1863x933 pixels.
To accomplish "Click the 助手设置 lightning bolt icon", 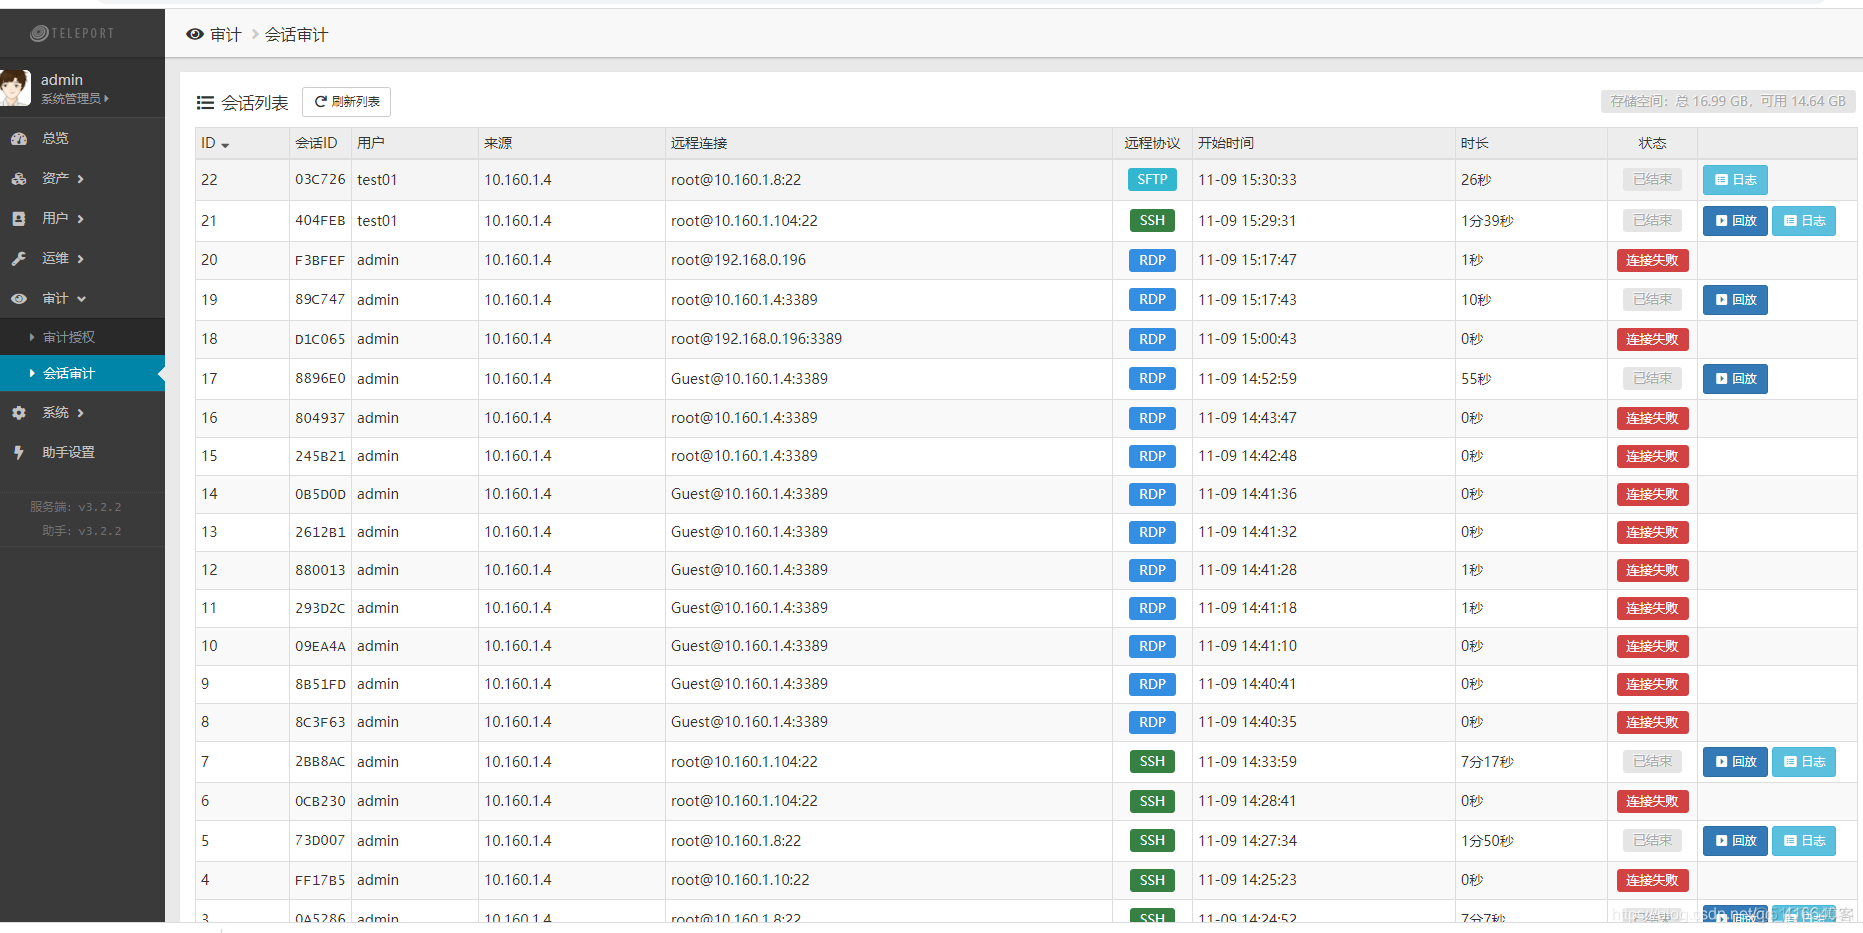I will tap(19, 452).
